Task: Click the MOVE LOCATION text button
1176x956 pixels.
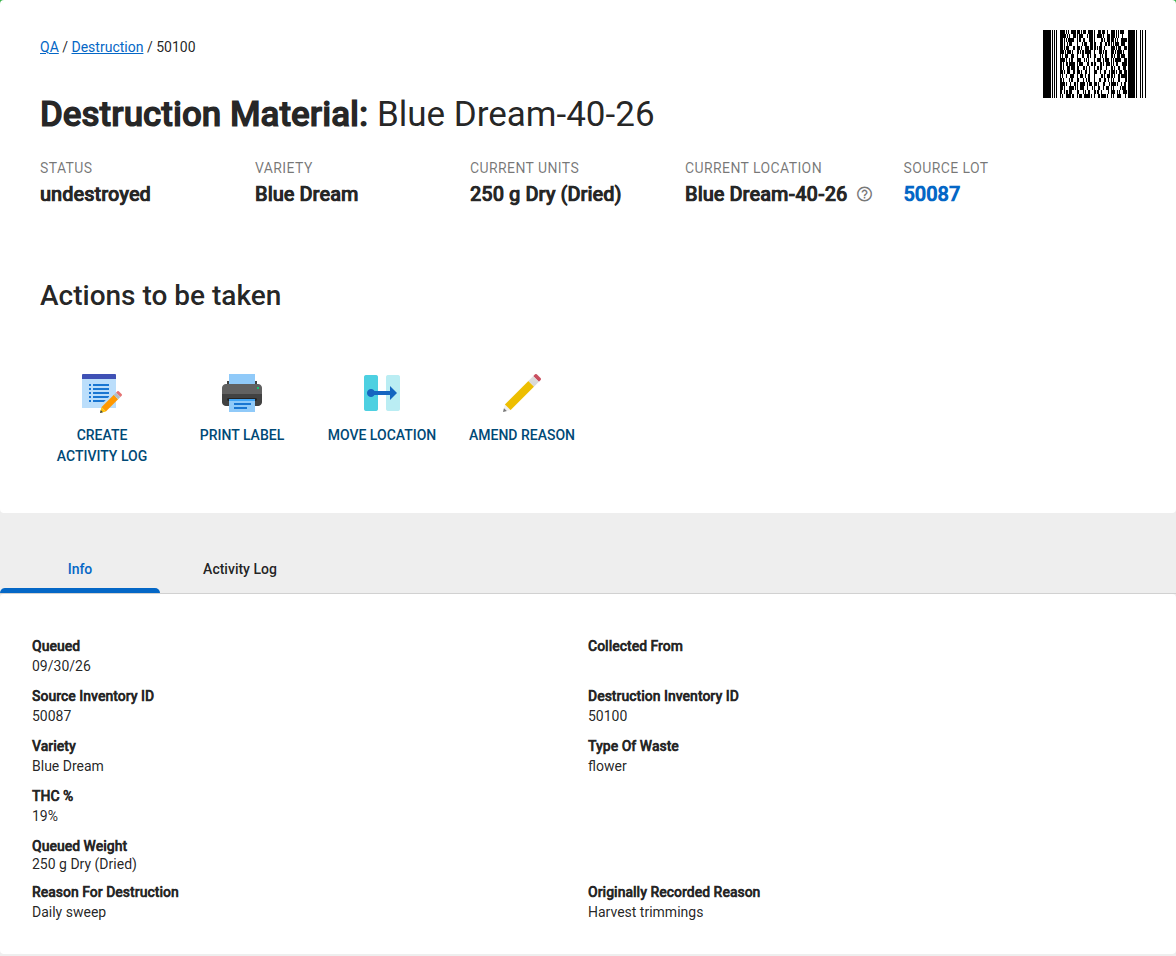Action: pos(382,435)
